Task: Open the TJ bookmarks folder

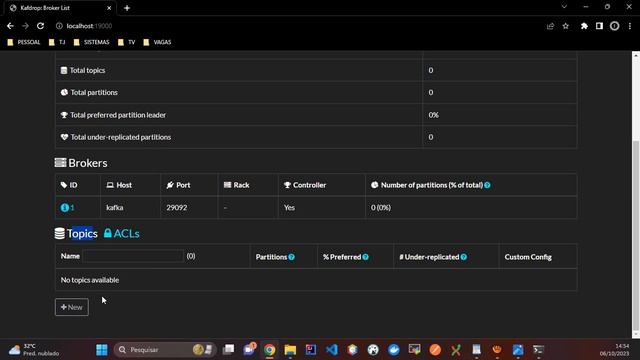Action: [57, 42]
